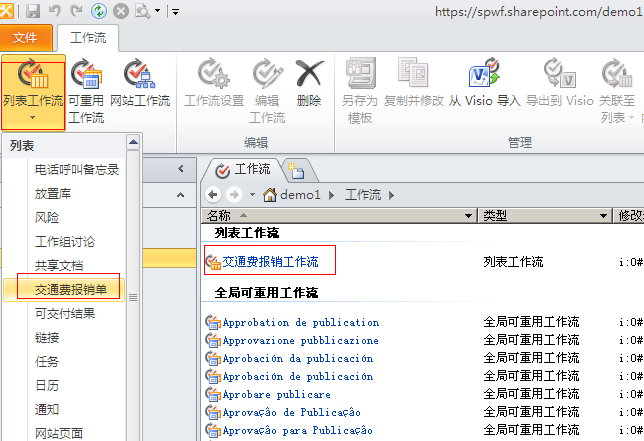The width and height of the screenshot is (644, 441).
Task: Click 另存为模板 ribbon button
Action: point(360,91)
